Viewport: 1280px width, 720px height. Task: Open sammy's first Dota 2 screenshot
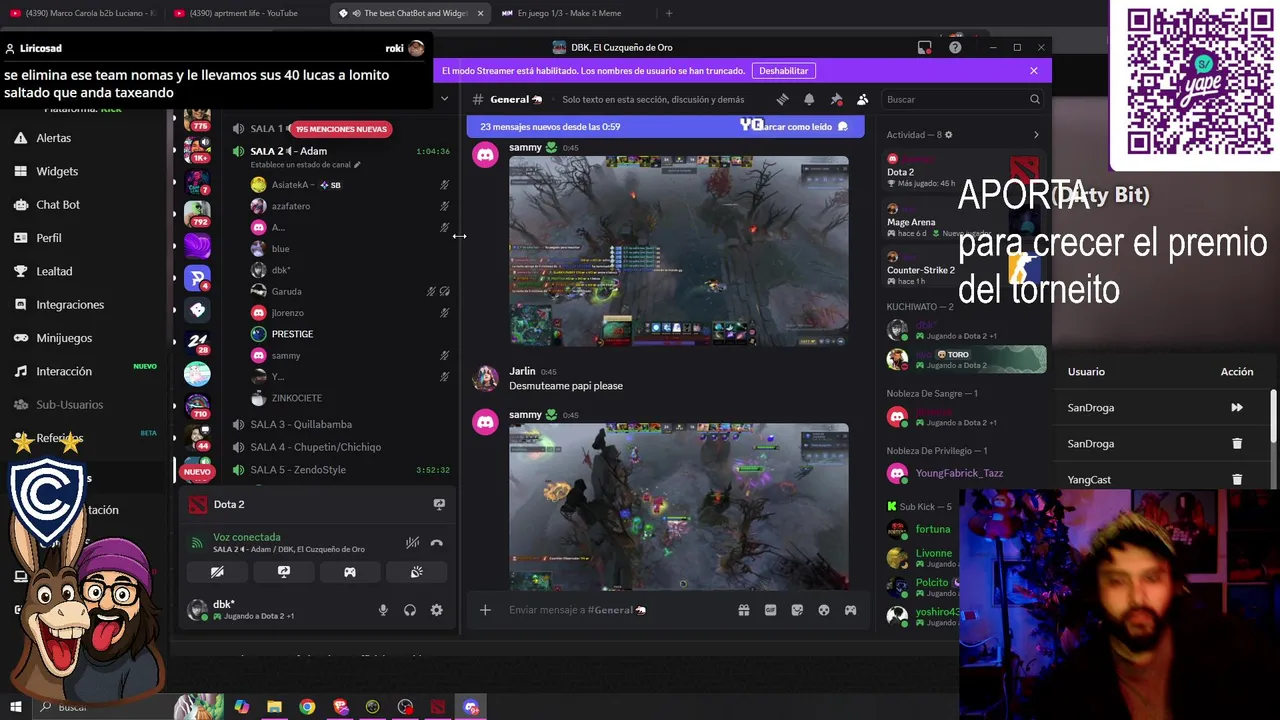pyautogui.click(x=679, y=251)
